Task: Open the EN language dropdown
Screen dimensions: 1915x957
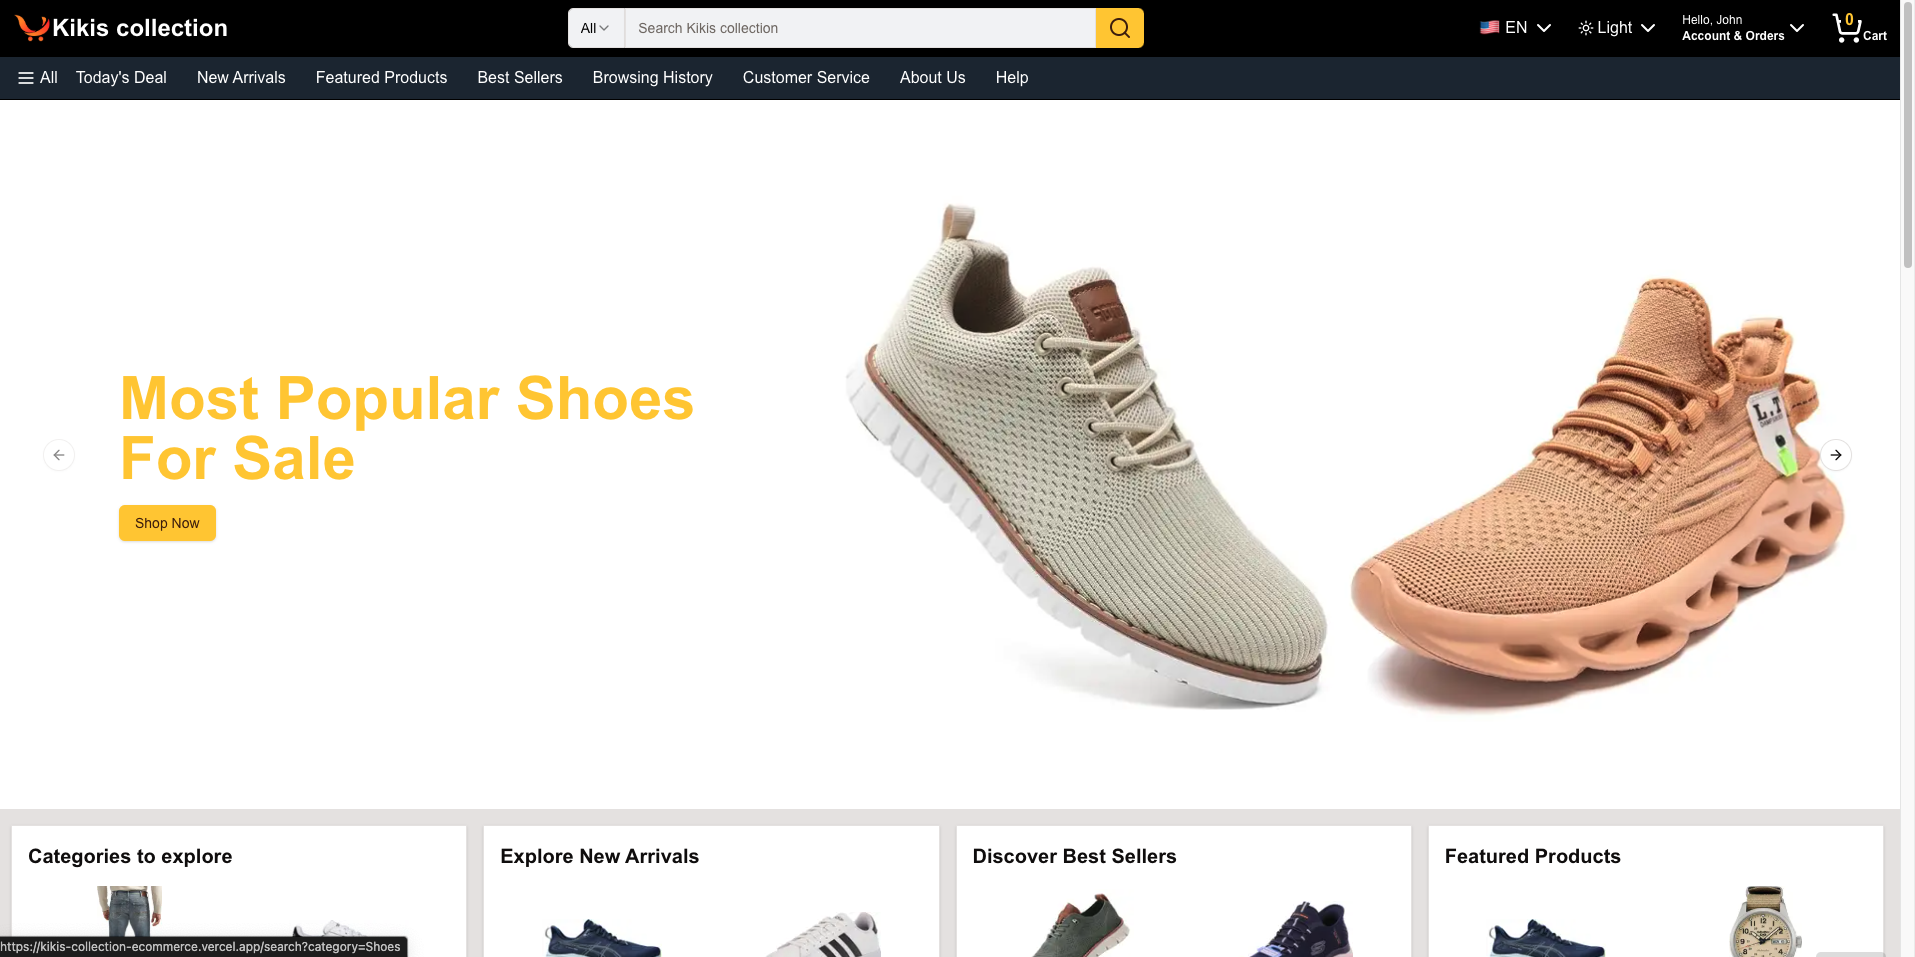Action: point(1515,28)
